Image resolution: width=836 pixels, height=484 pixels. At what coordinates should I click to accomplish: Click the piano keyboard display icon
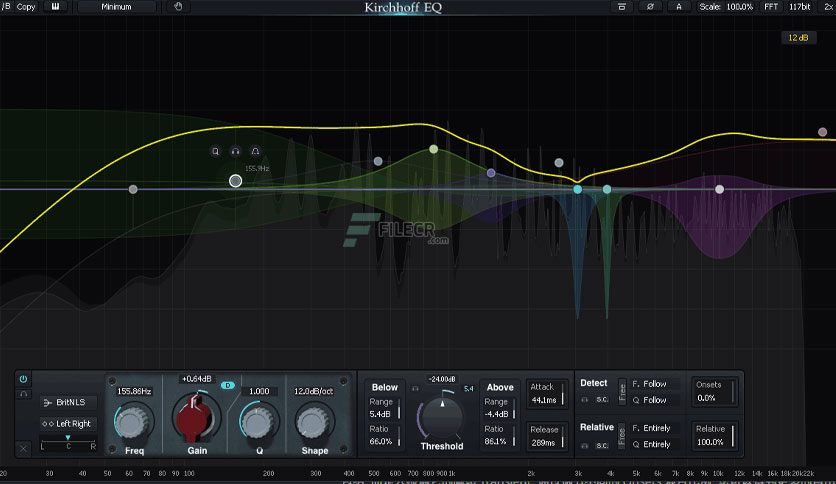(55, 6)
